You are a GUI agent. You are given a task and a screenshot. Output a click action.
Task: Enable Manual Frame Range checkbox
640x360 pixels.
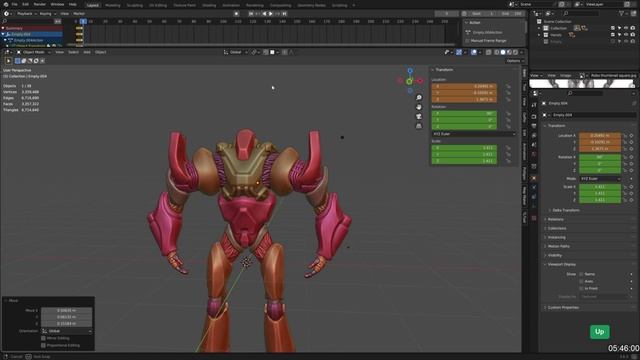(467, 41)
